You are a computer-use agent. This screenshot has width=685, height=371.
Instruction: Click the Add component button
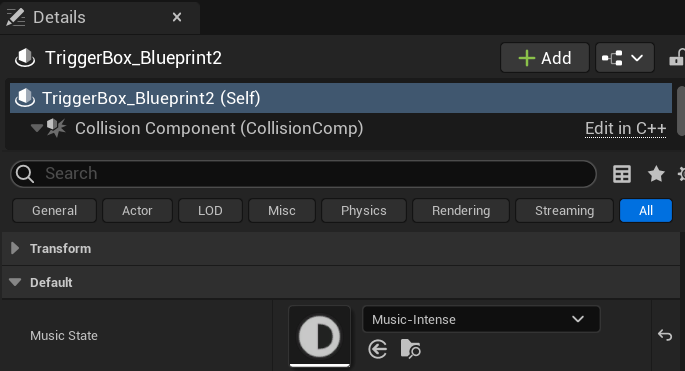click(x=545, y=58)
